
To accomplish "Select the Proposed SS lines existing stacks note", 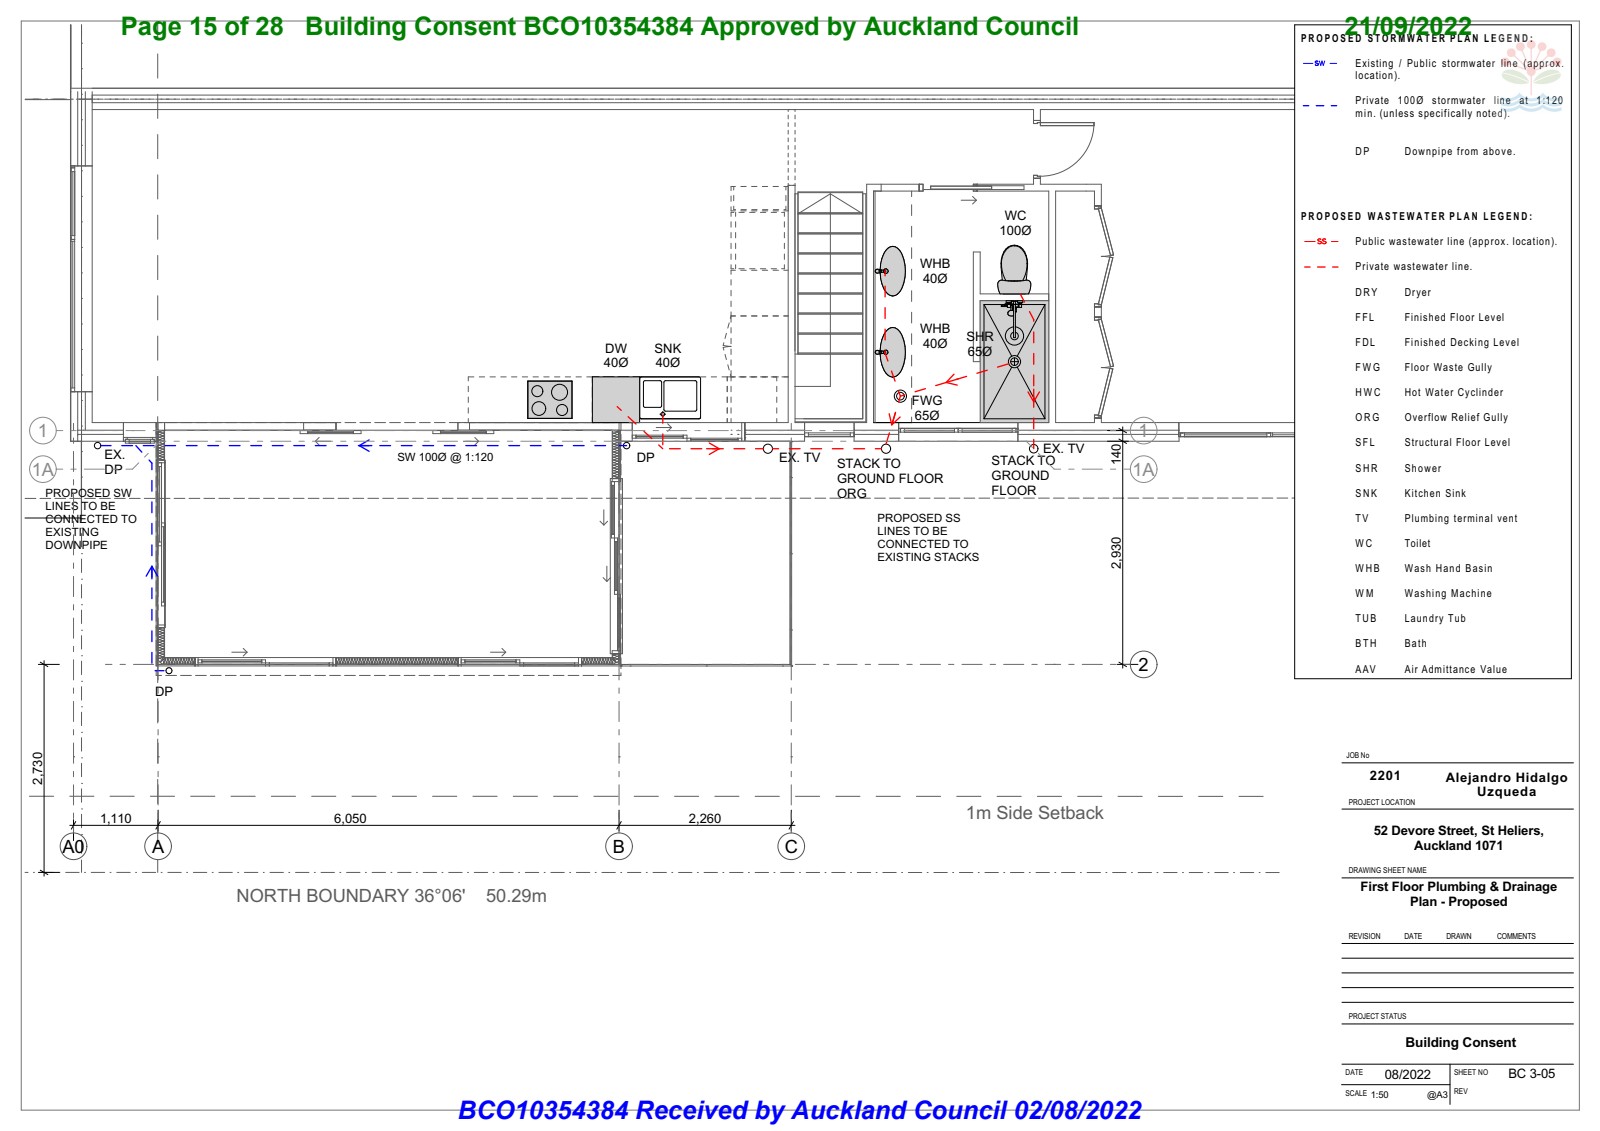I will click(x=928, y=538).
